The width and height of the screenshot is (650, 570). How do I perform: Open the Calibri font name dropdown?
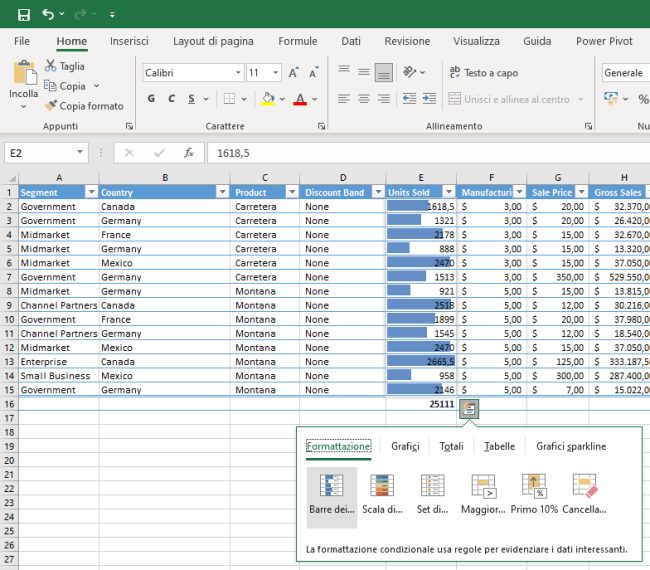click(x=238, y=73)
